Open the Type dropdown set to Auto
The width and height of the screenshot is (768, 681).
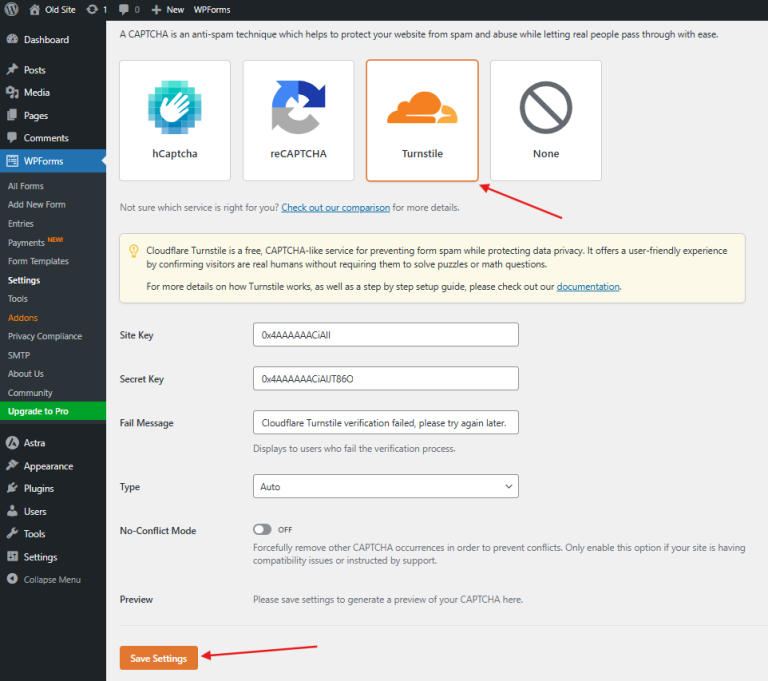click(x=385, y=486)
